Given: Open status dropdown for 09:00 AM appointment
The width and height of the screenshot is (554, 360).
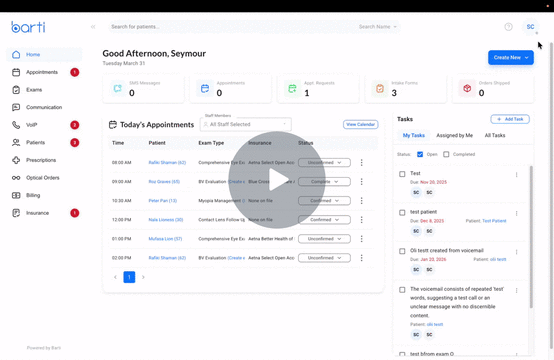Looking at the screenshot, I should click(324, 182).
